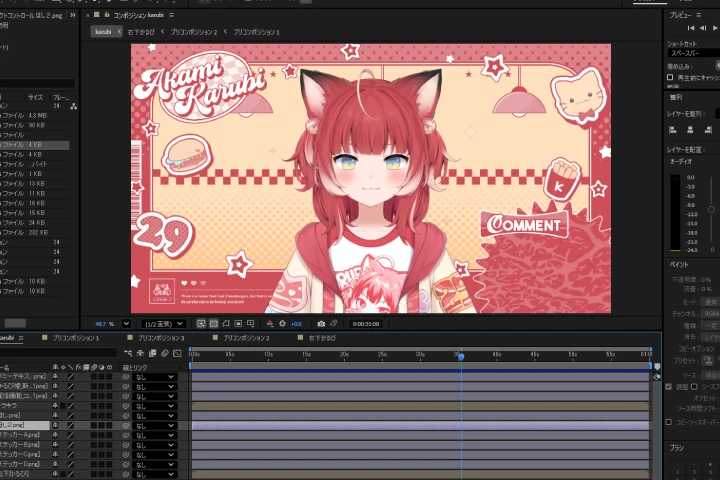Click parent pick whip for ステッカーA.png layer

(126, 435)
